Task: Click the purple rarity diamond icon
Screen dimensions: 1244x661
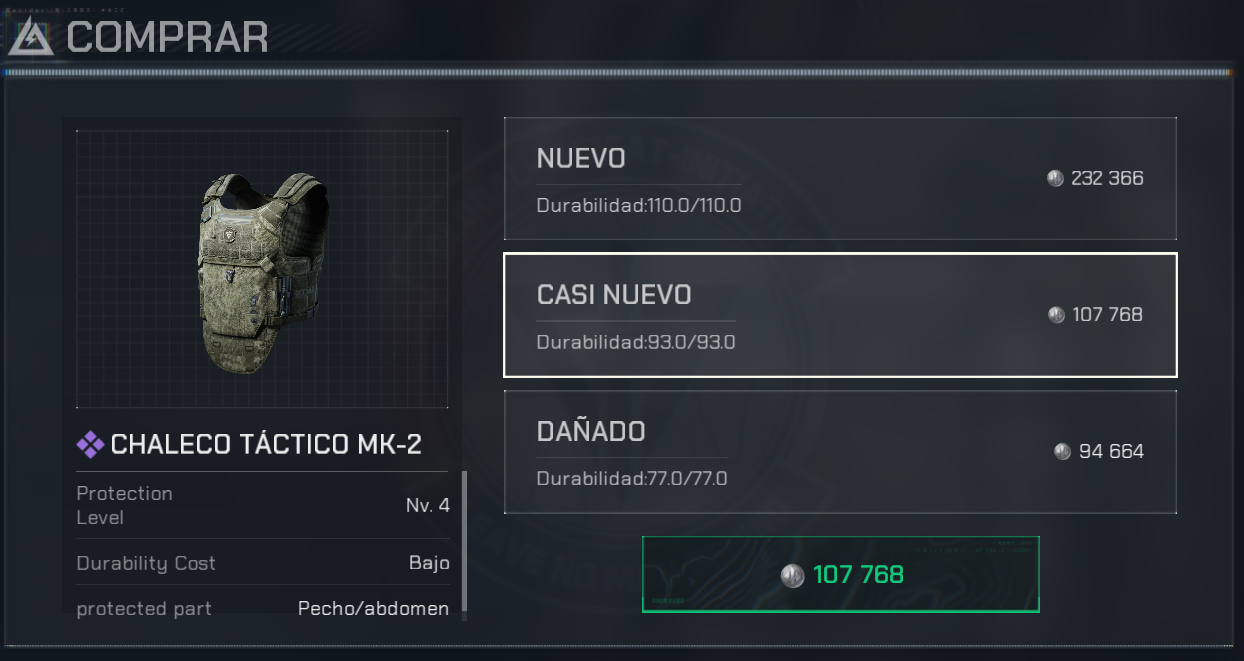Action: [90, 445]
